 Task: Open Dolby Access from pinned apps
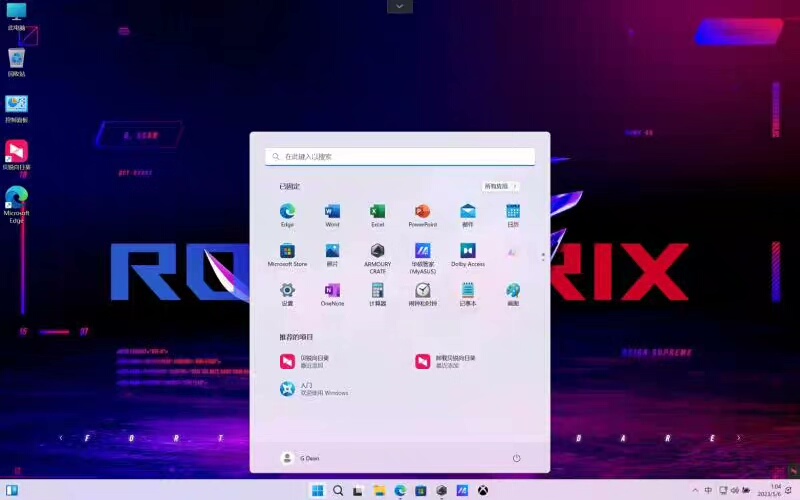[x=468, y=255]
